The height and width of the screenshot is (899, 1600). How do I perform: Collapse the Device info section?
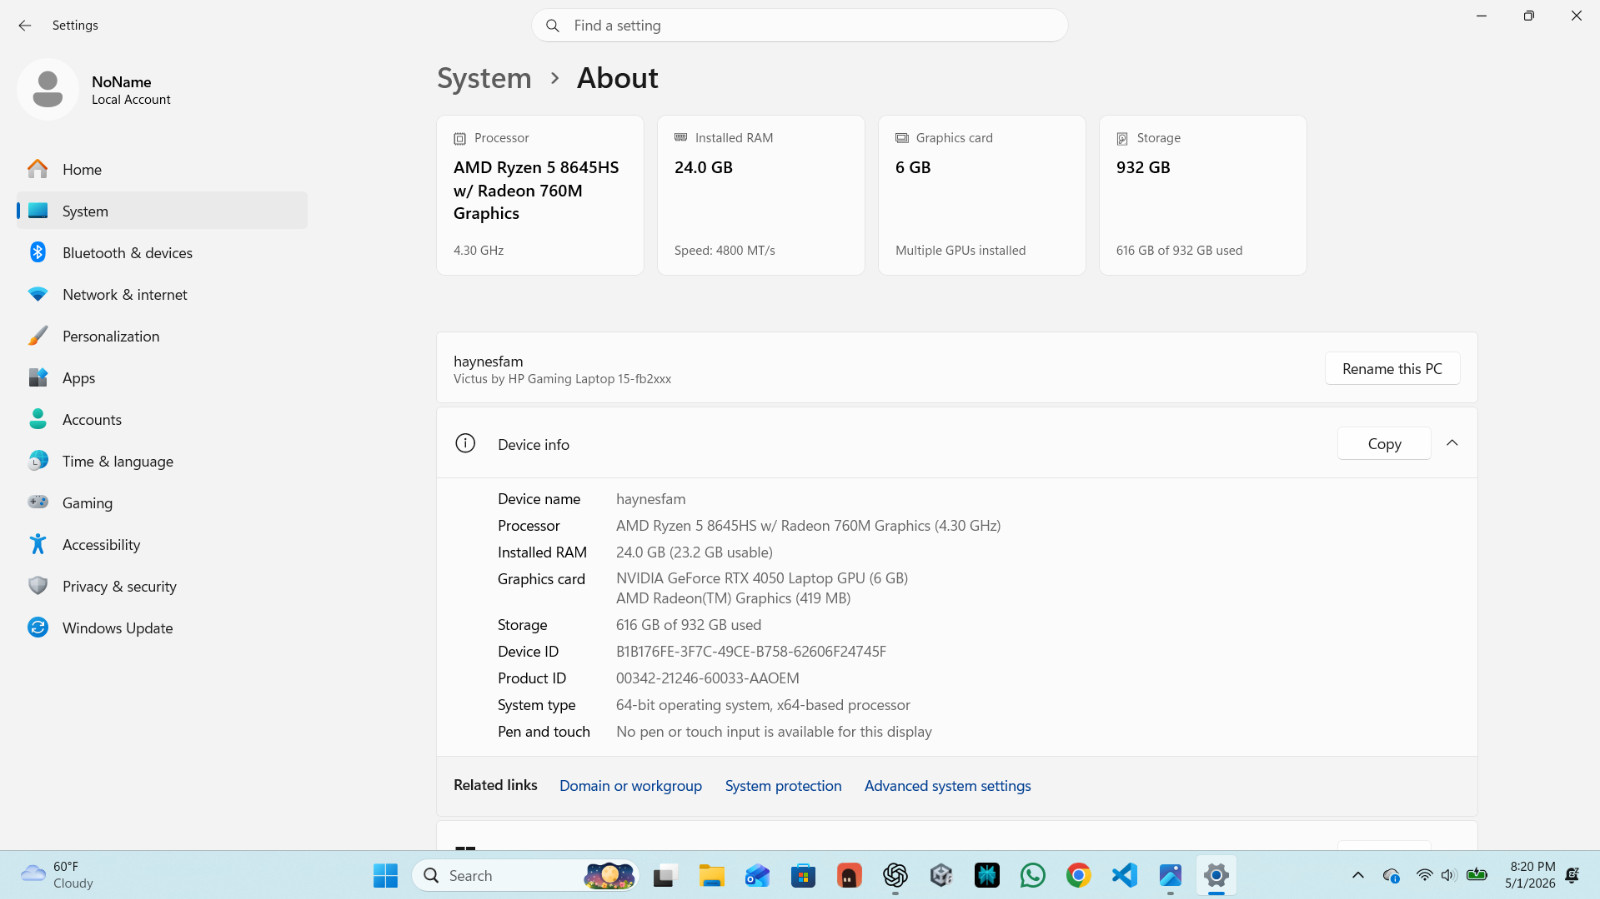[1452, 443]
